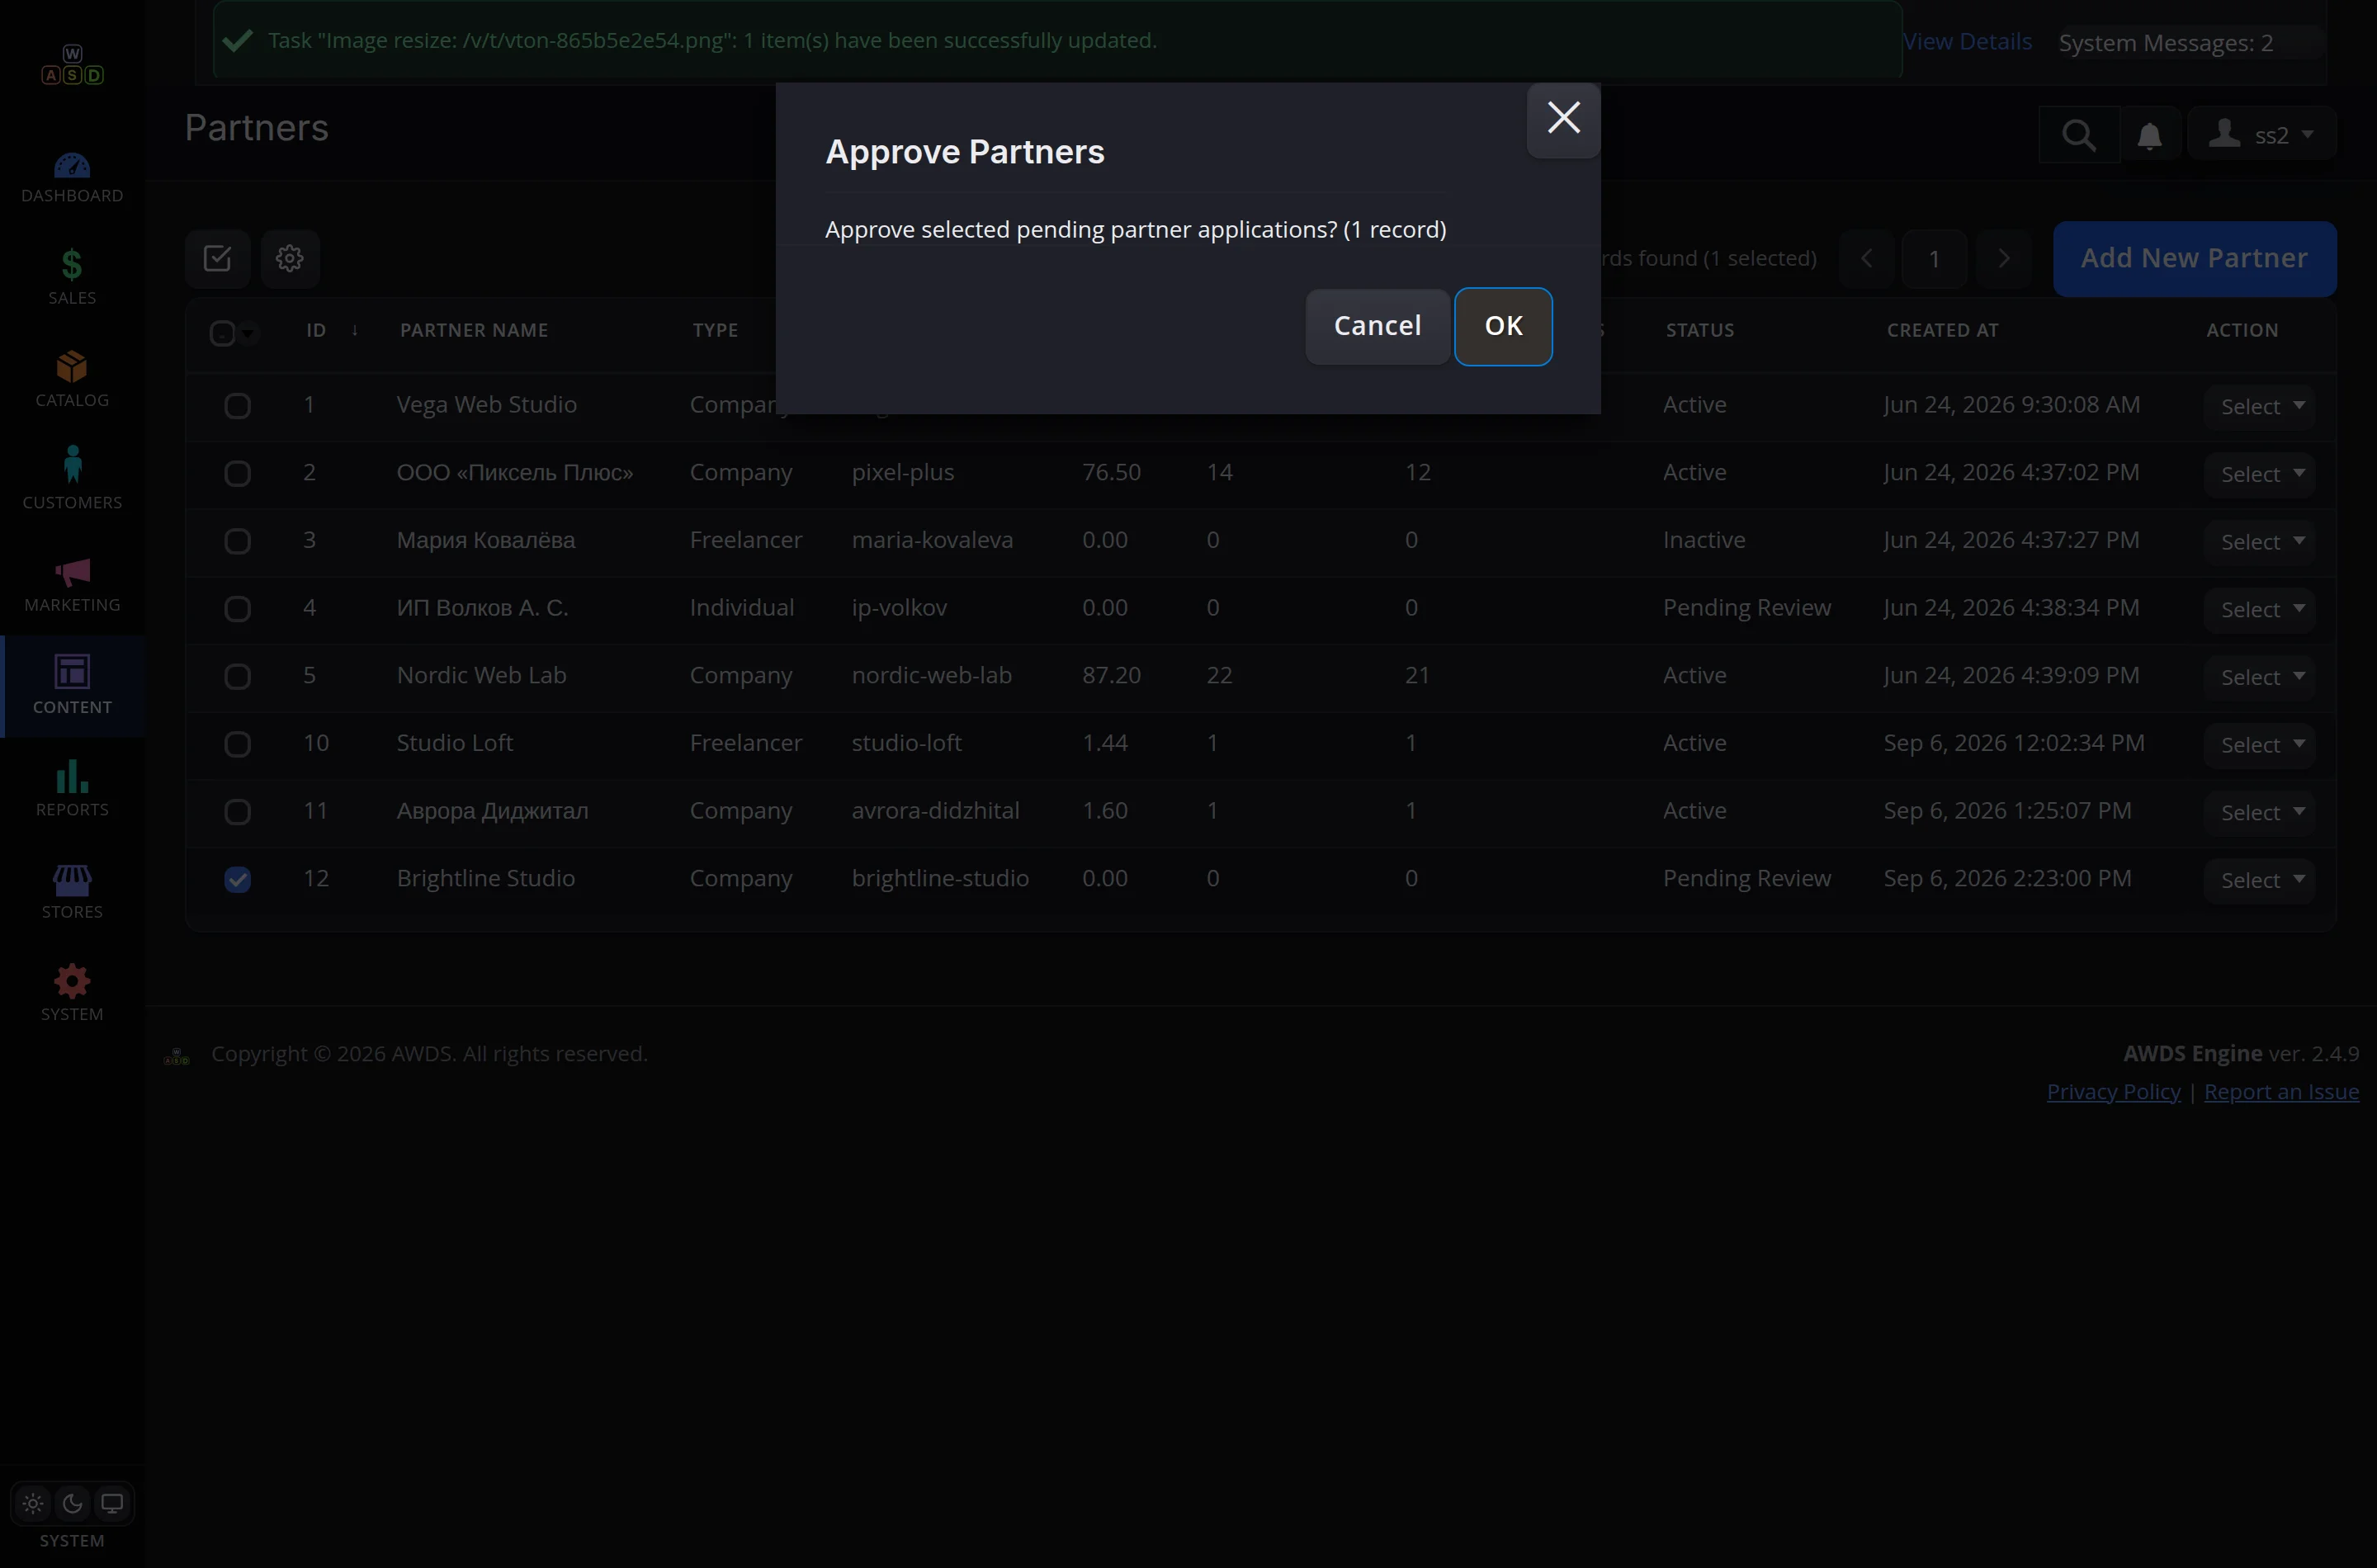Open the Content sidebar section
The width and height of the screenshot is (2377, 1568).
click(72, 685)
